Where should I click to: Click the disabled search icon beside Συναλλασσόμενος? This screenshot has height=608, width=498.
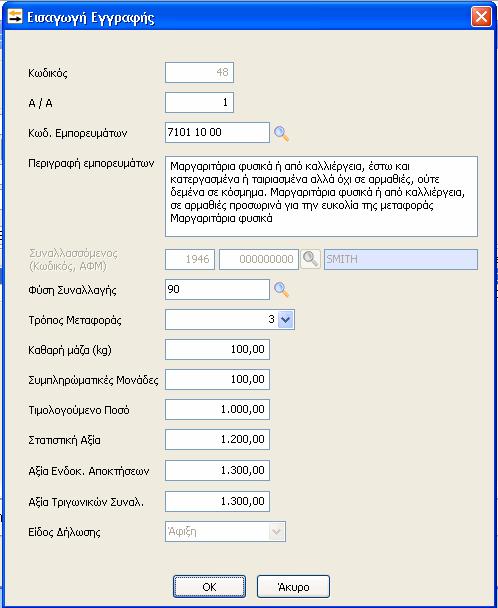click(x=310, y=259)
